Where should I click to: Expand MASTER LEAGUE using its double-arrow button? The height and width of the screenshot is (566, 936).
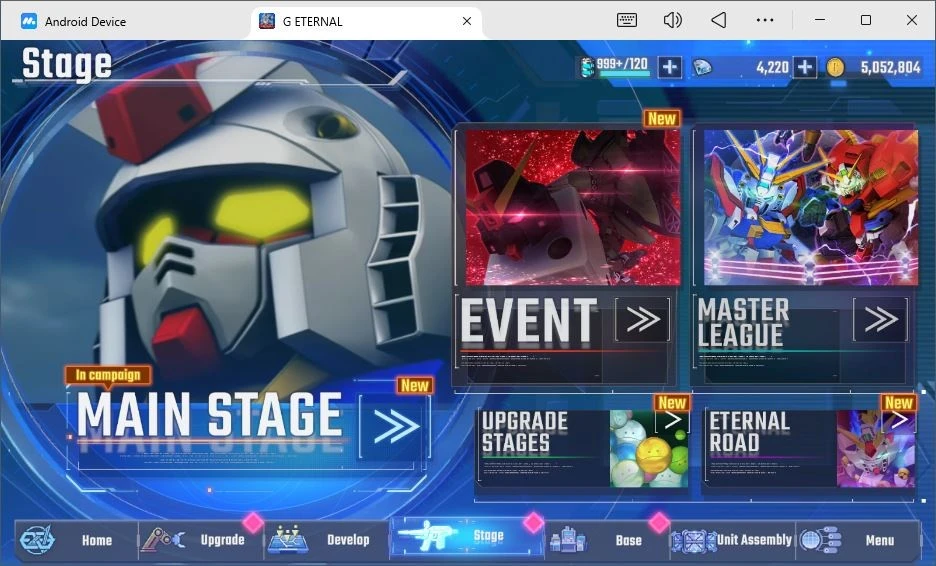point(880,319)
